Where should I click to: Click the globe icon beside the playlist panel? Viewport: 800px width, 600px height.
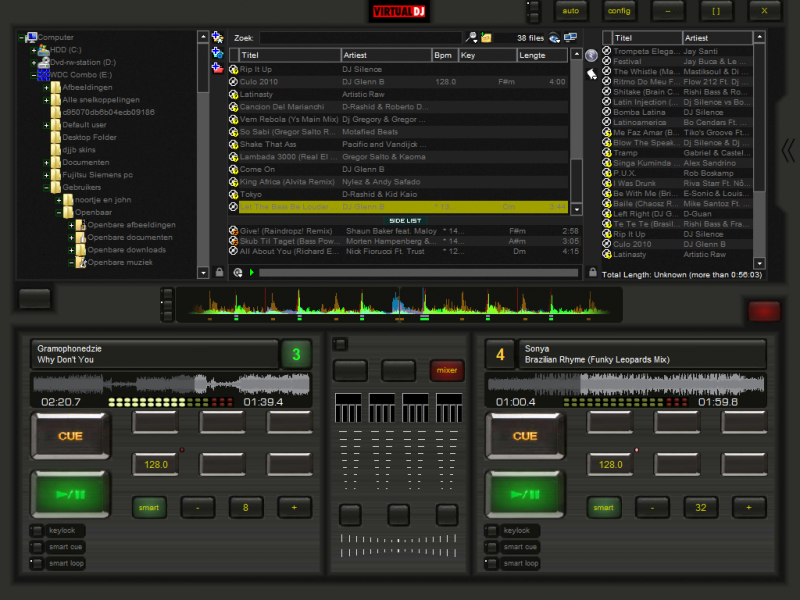tap(591, 56)
